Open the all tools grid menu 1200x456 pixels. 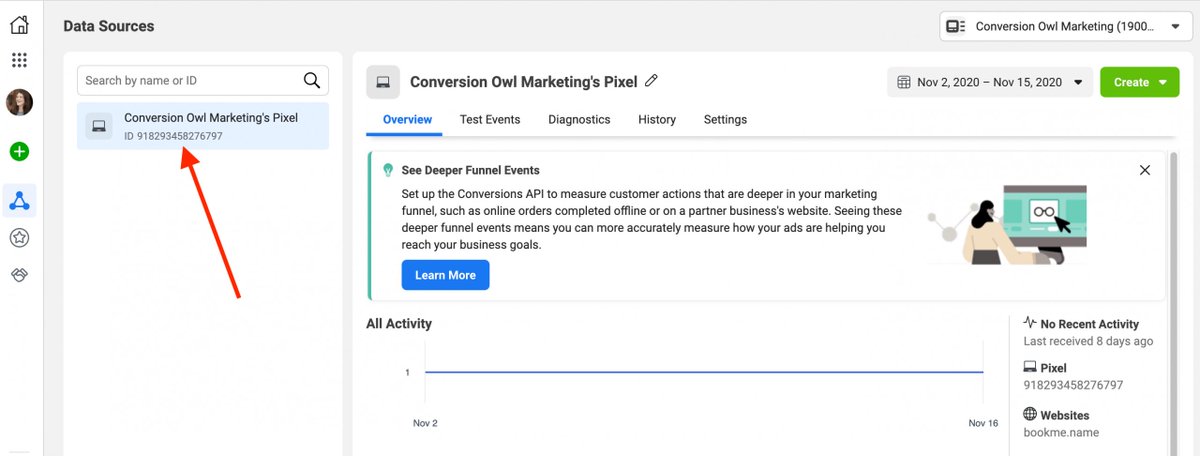pyautogui.click(x=19, y=60)
